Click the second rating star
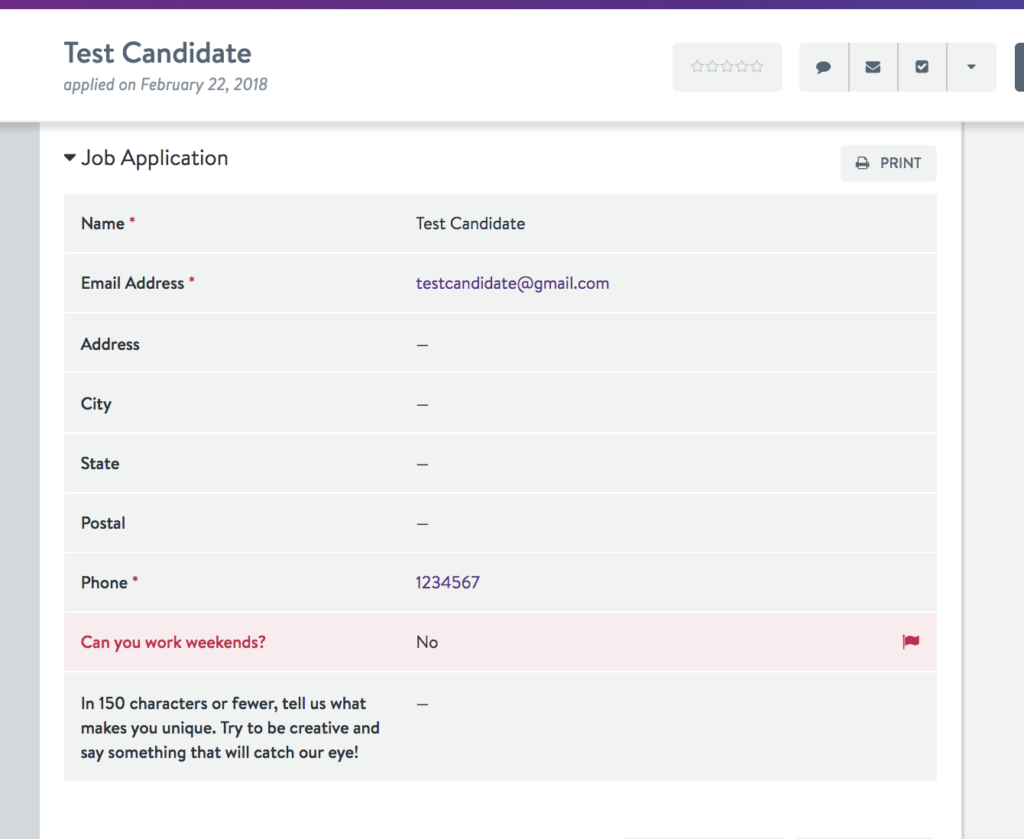The width and height of the screenshot is (1024, 839). [712, 67]
